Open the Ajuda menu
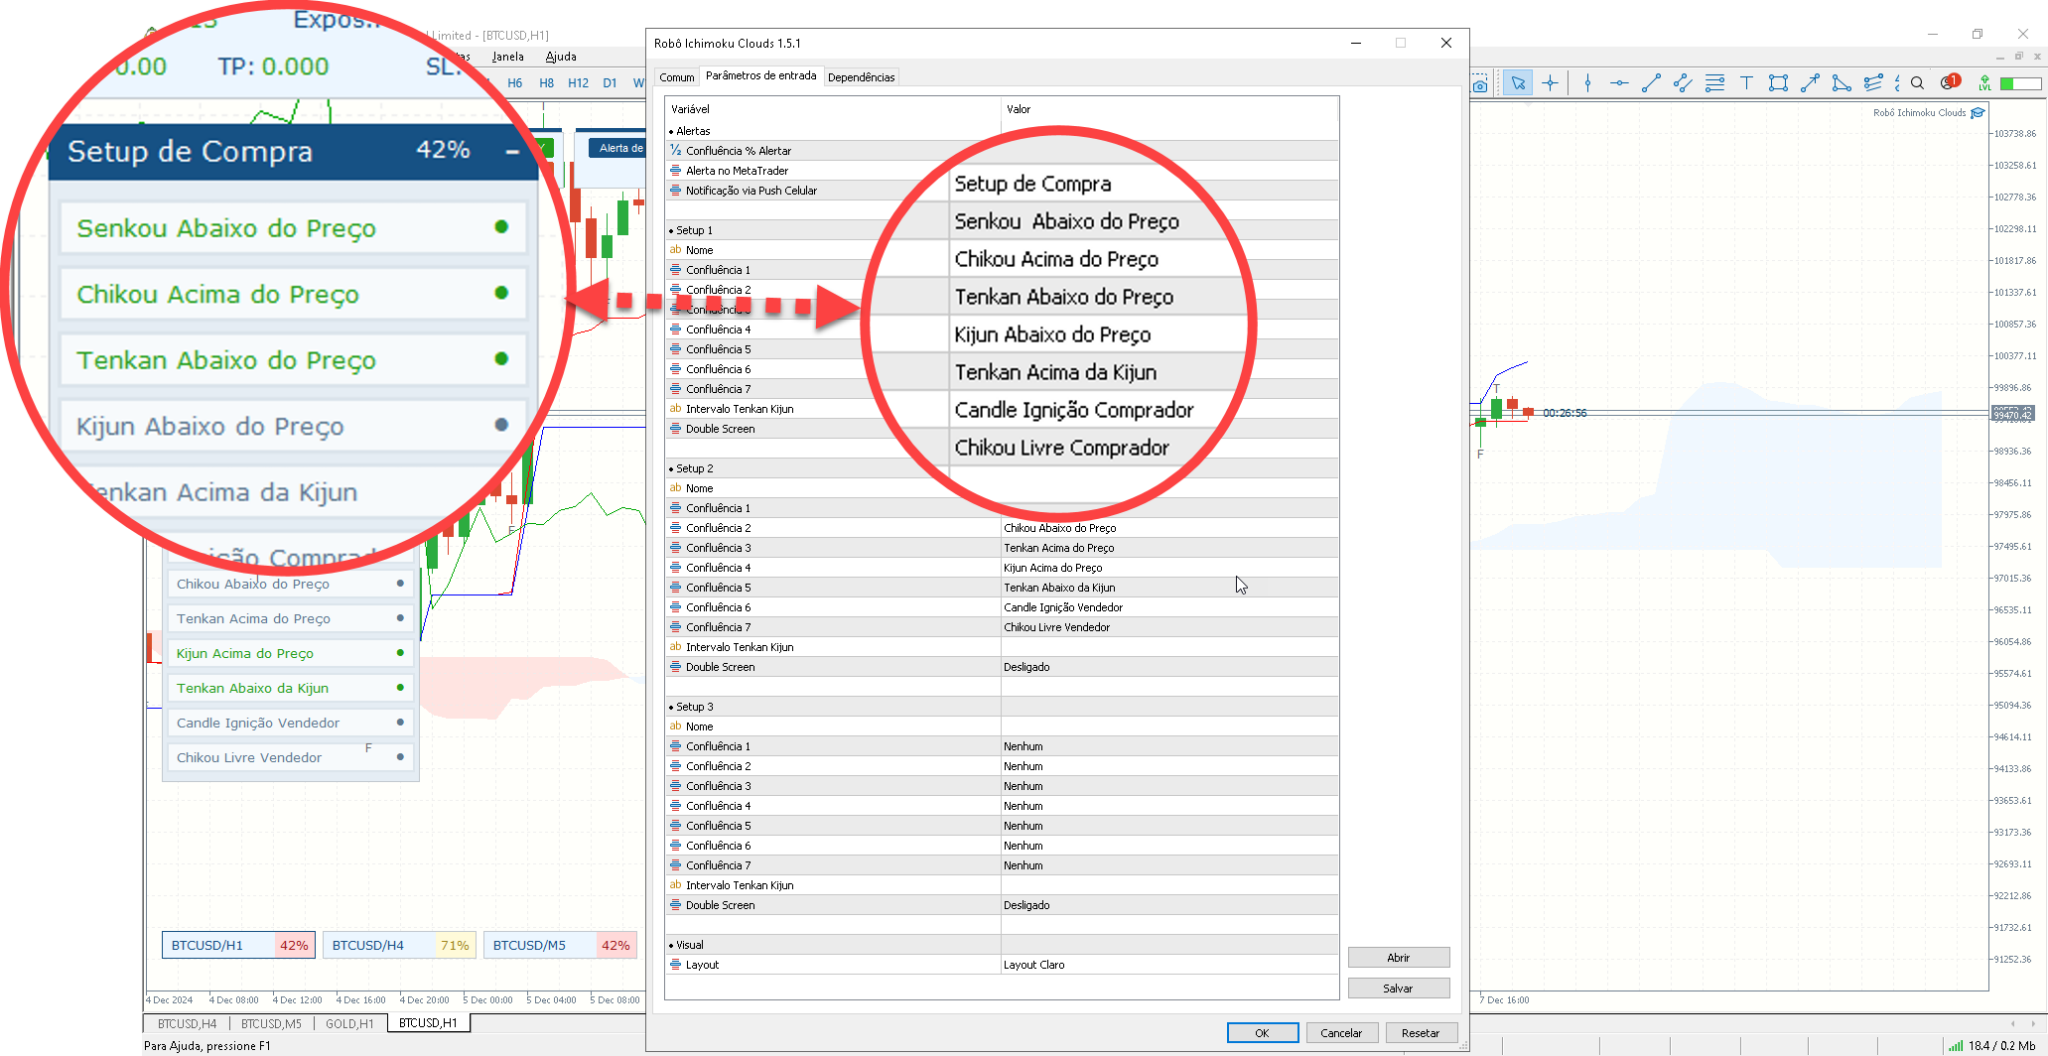The height and width of the screenshot is (1056, 2048). coord(560,57)
